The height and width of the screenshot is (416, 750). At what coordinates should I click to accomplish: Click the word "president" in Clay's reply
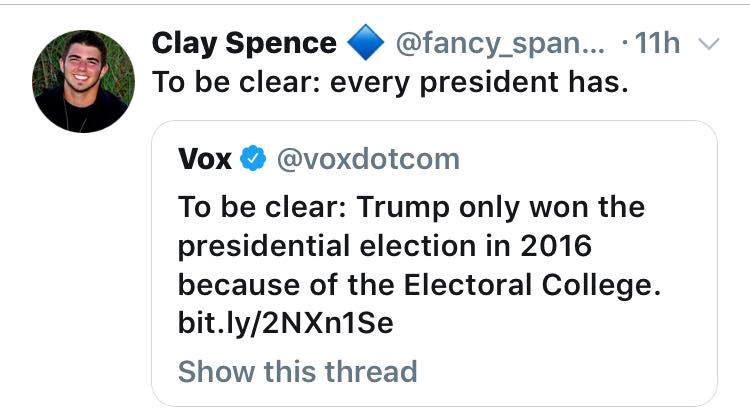(x=489, y=82)
